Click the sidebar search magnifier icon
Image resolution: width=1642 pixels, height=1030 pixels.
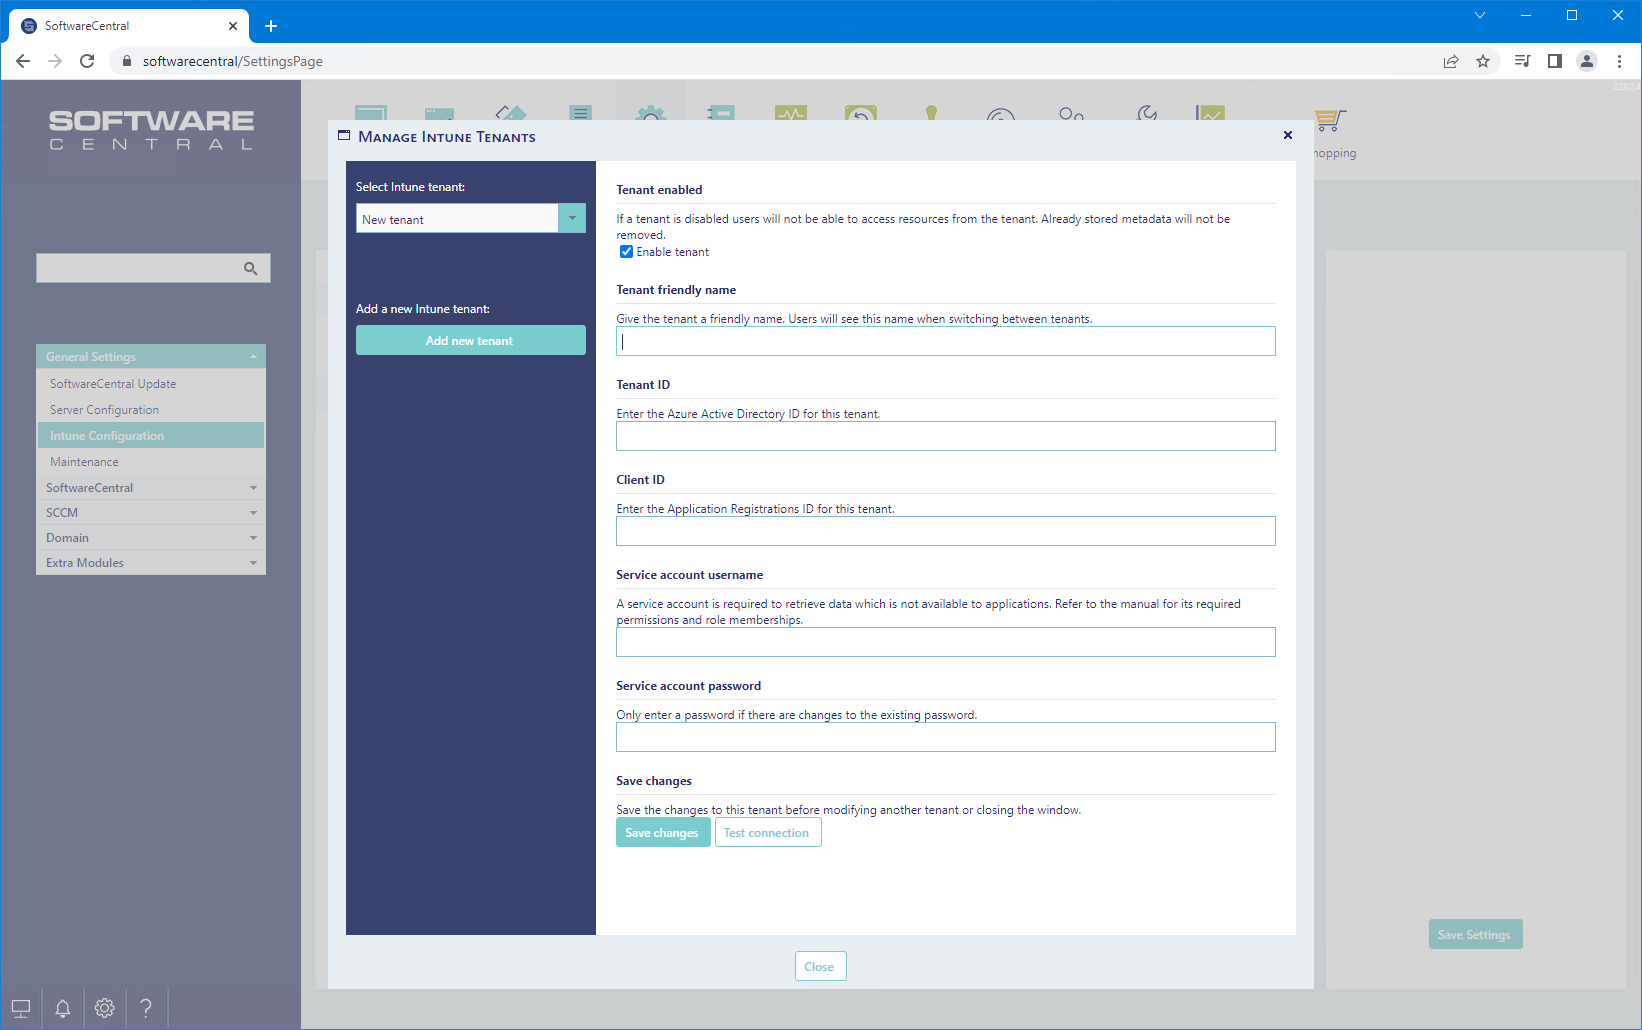coord(251,268)
